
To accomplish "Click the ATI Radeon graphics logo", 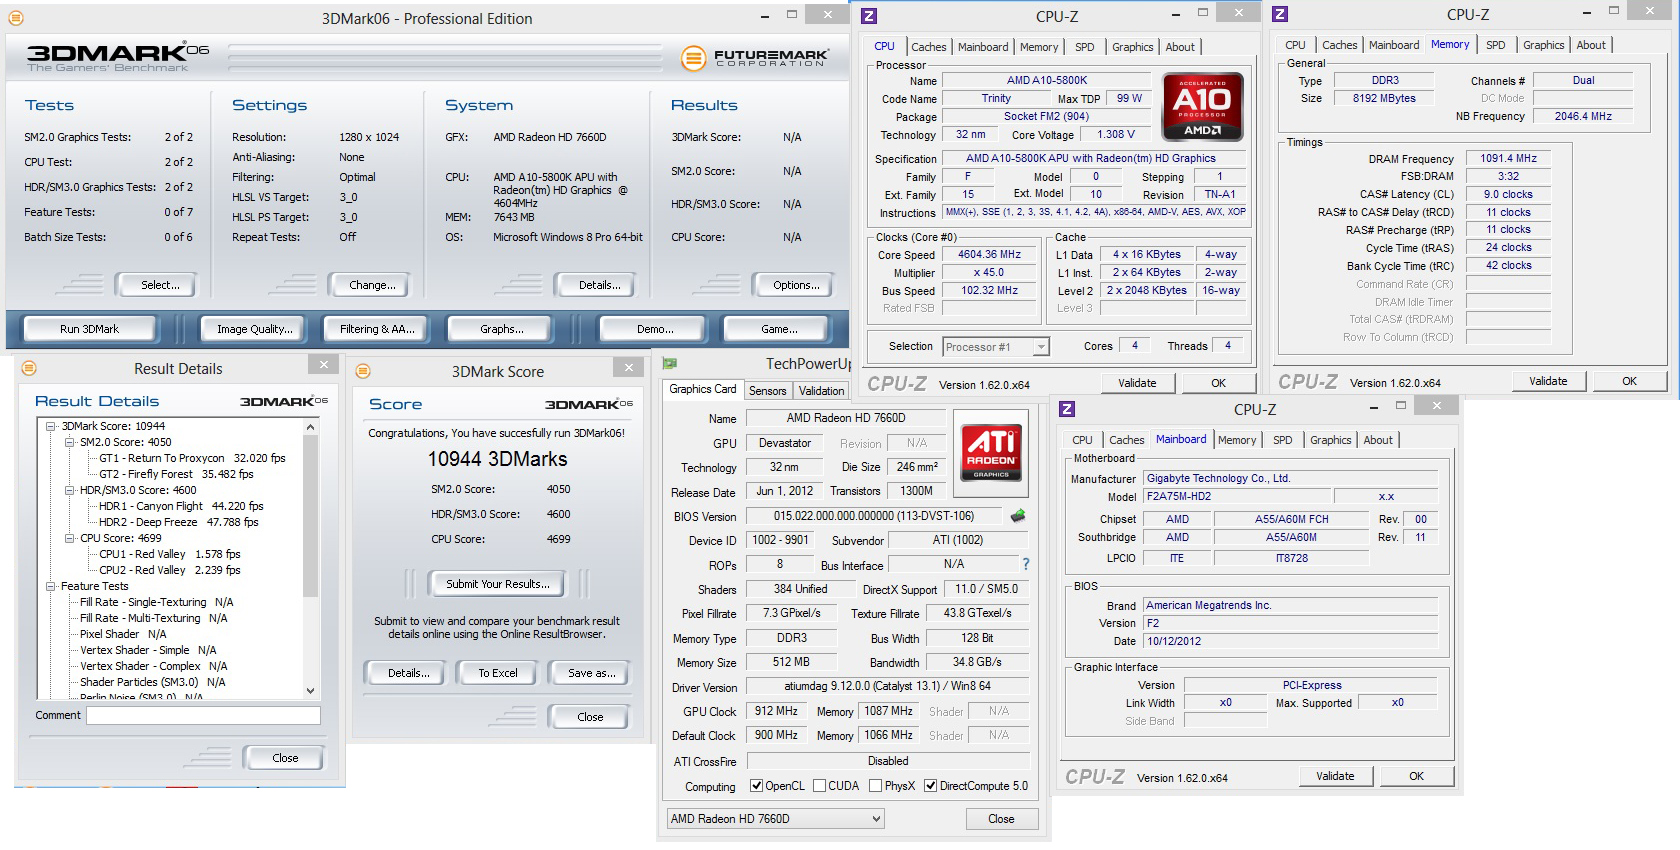I will click(990, 452).
